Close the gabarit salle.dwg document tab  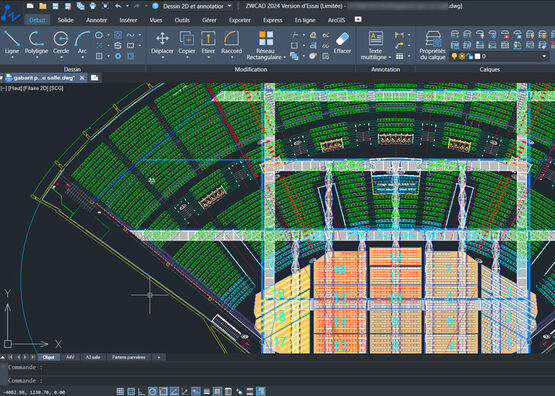click(82, 78)
